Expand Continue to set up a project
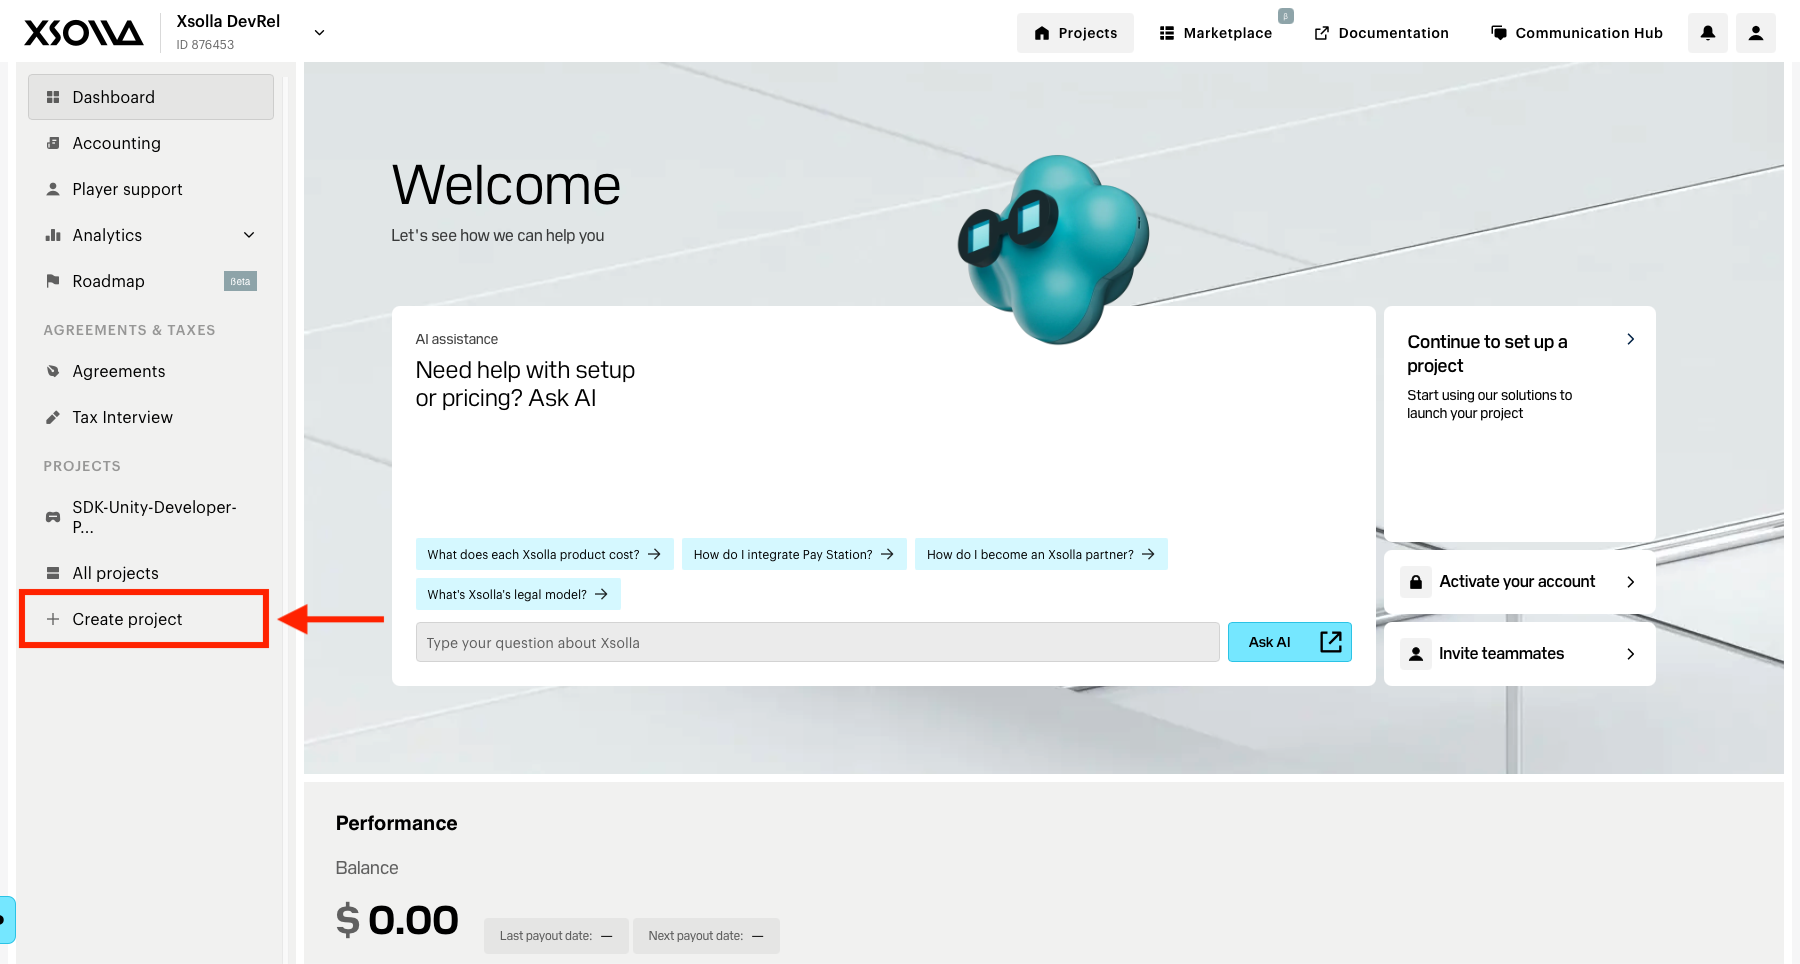This screenshot has width=1800, height=964. point(1631,340)
